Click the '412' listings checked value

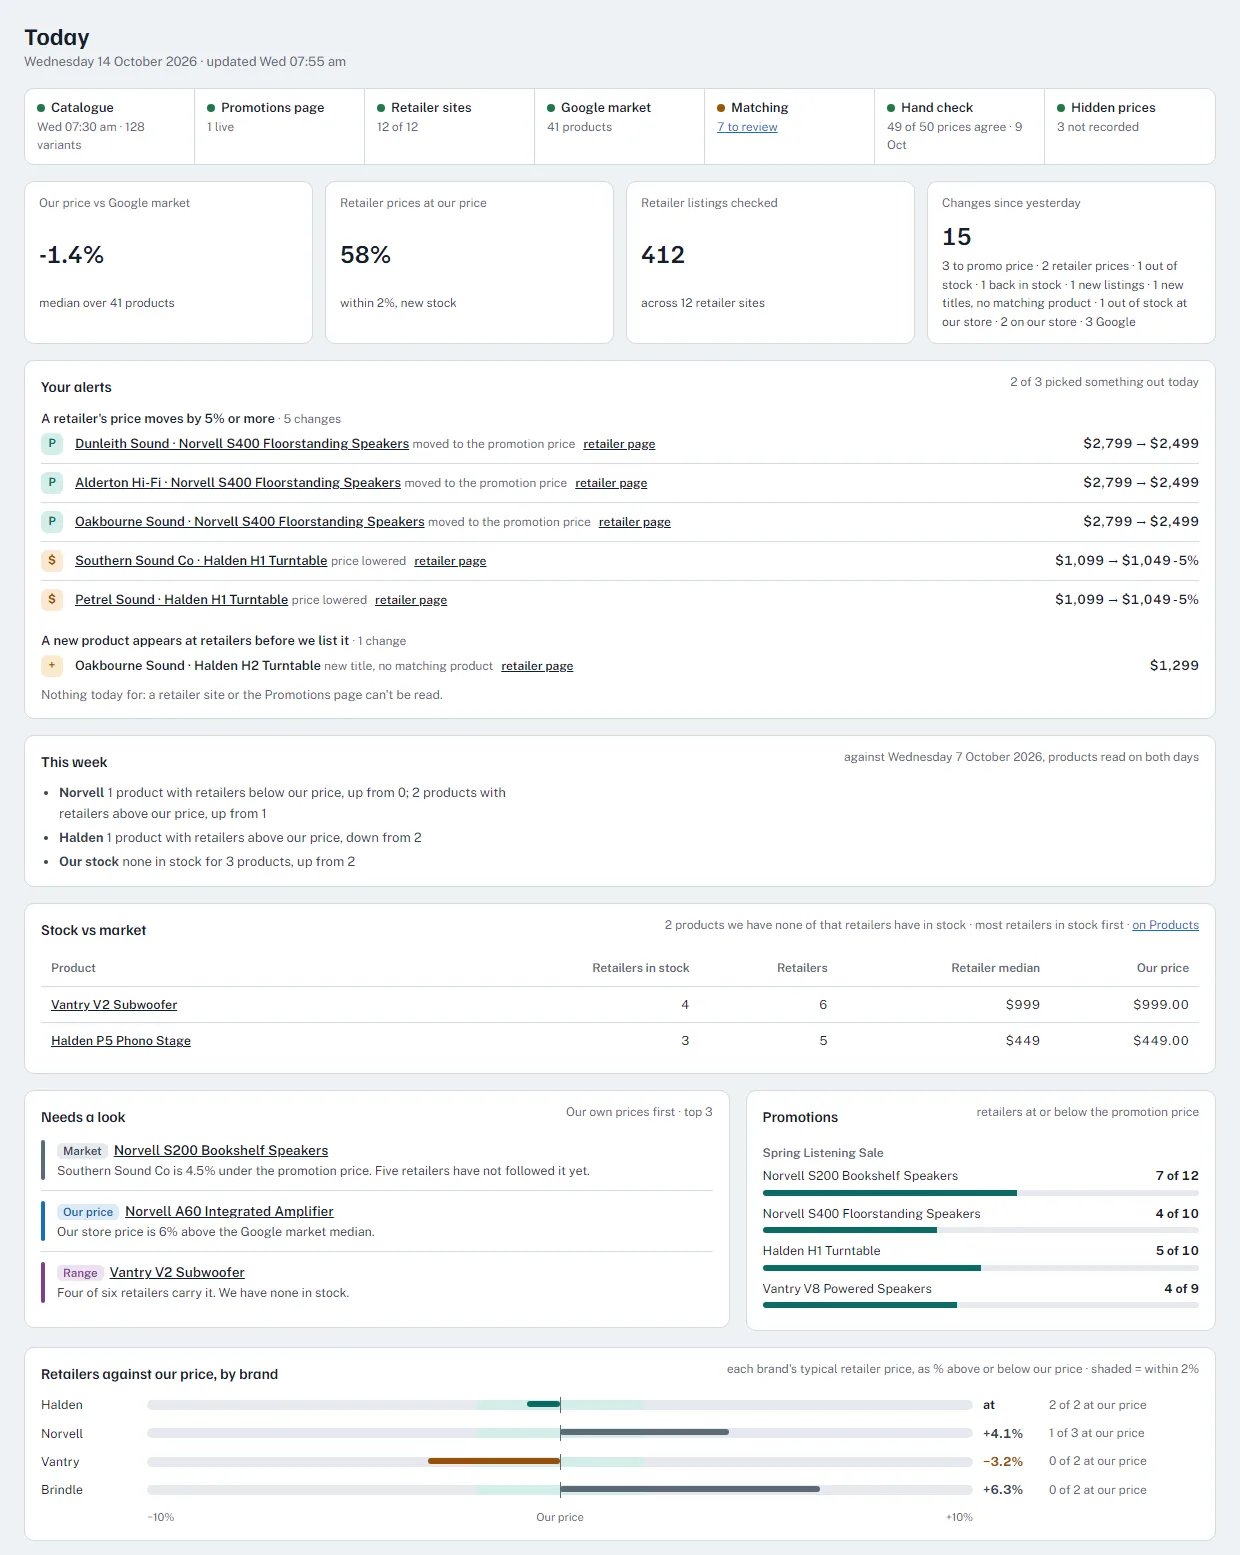click(x=663, y=255)
